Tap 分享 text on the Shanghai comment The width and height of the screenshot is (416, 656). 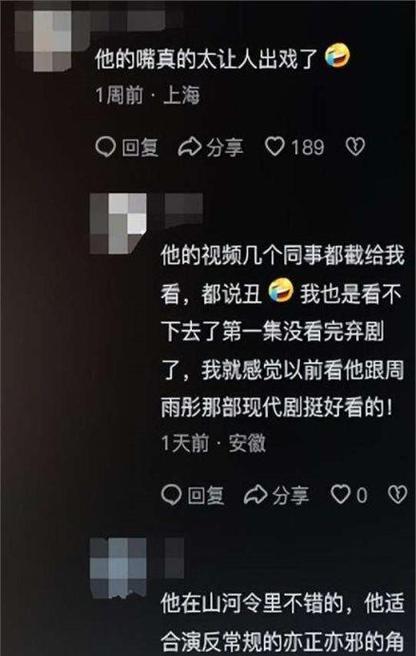[224, 147]
